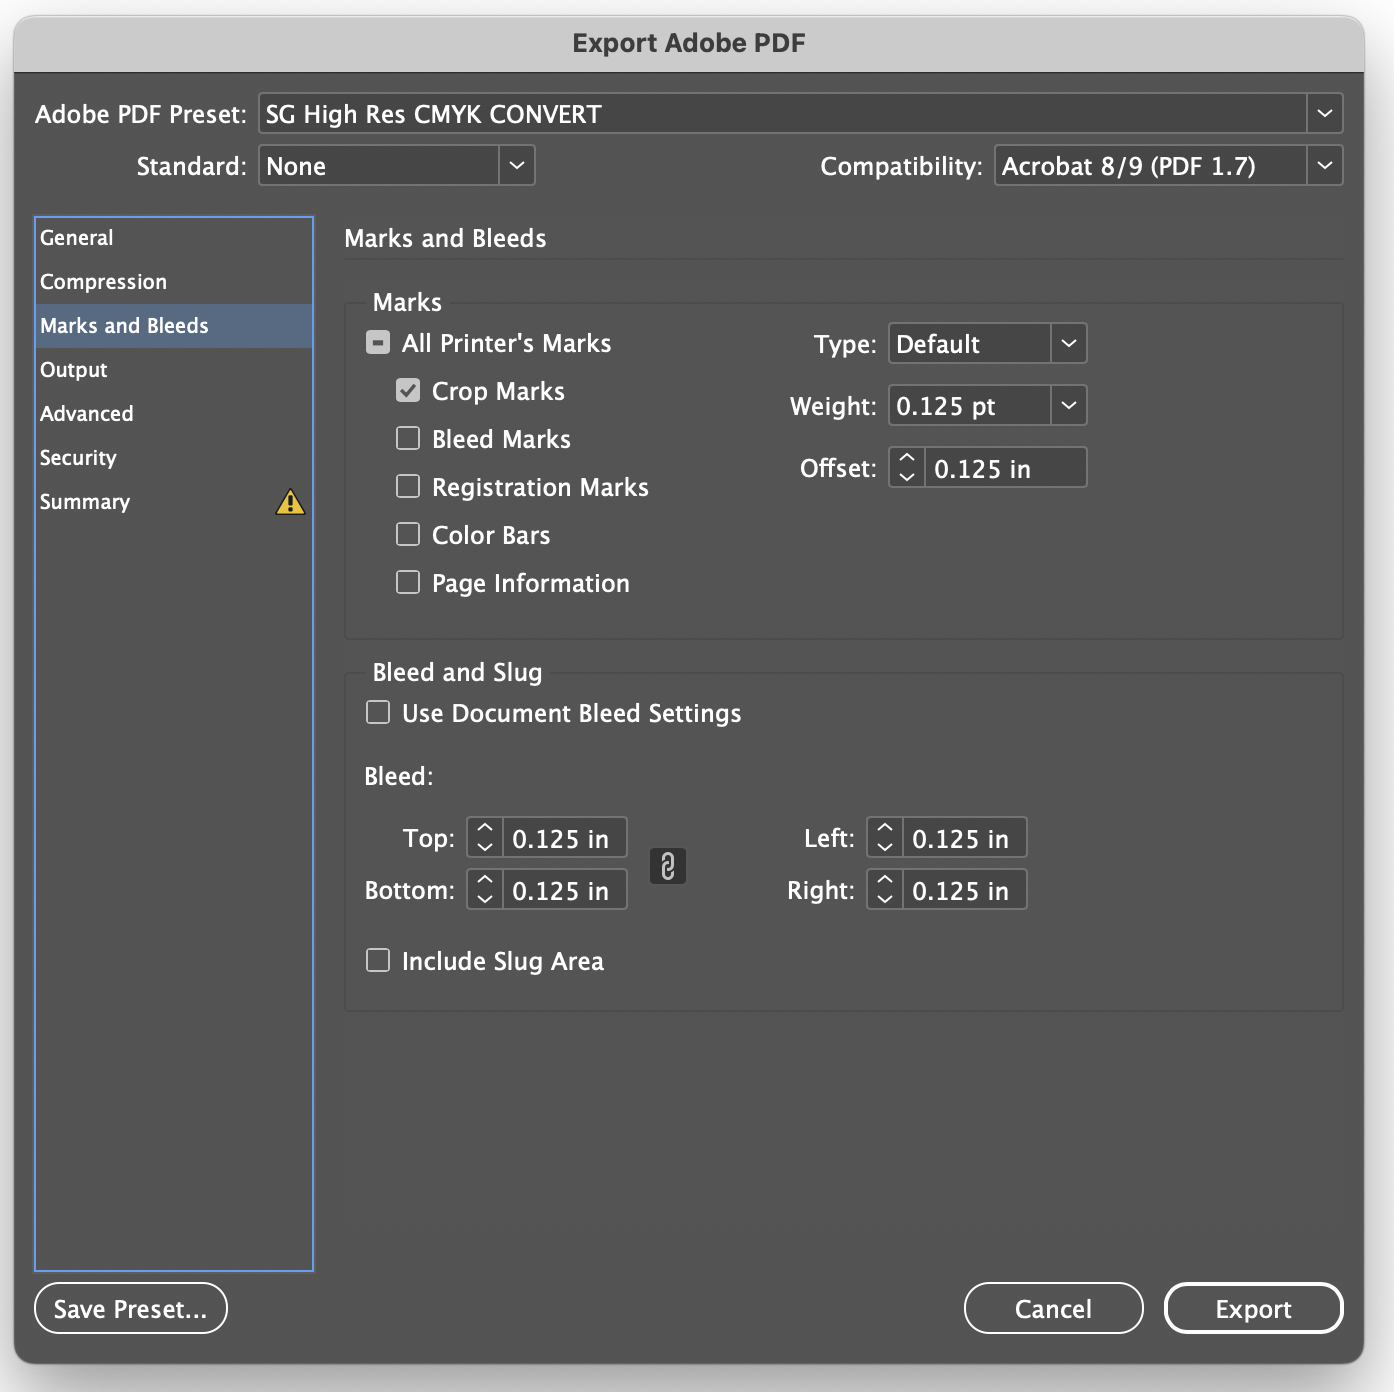Enable Registration Marks checkbox
Screen dimensions: 1394x1392
tap(408, 487)
